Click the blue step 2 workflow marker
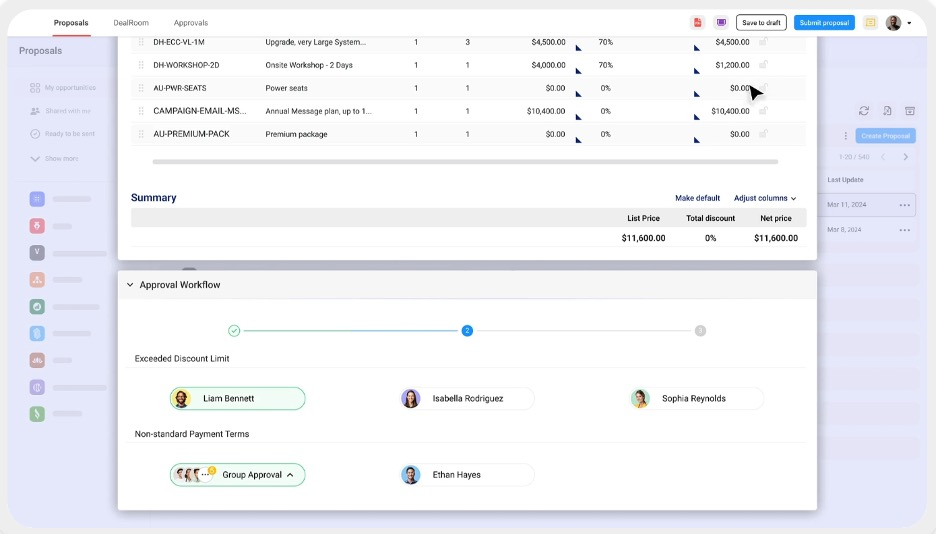This screenshot has width=936, height=534. tap(467, 331)
